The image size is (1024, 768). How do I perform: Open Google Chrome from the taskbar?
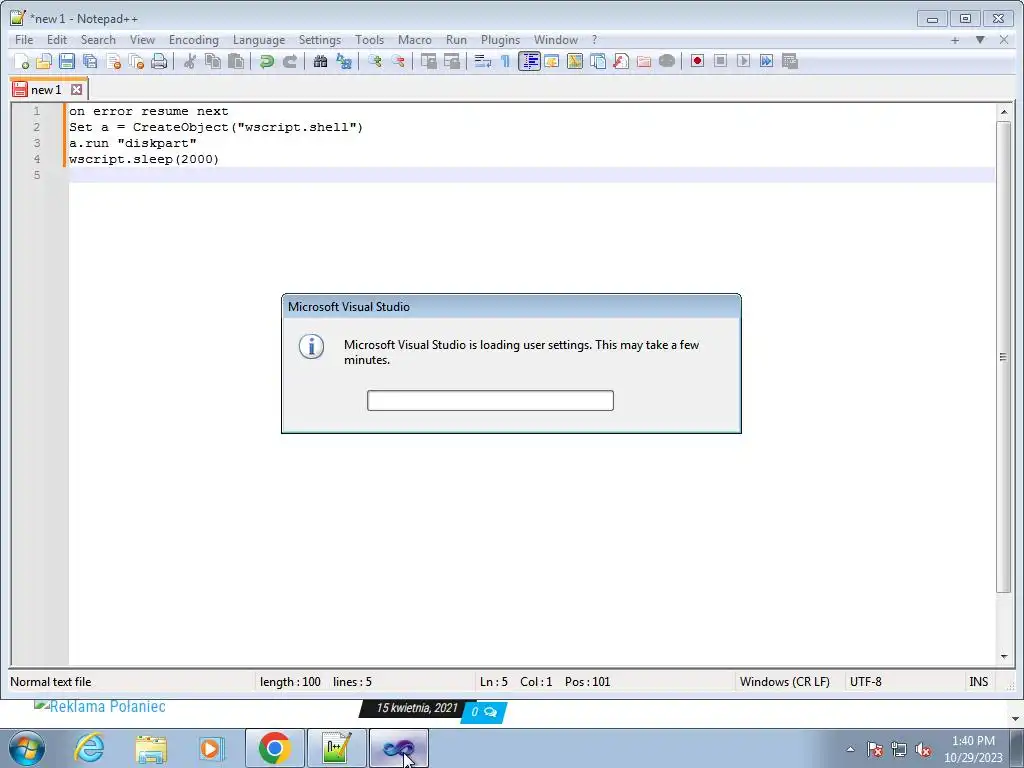(x=274, y=748)
